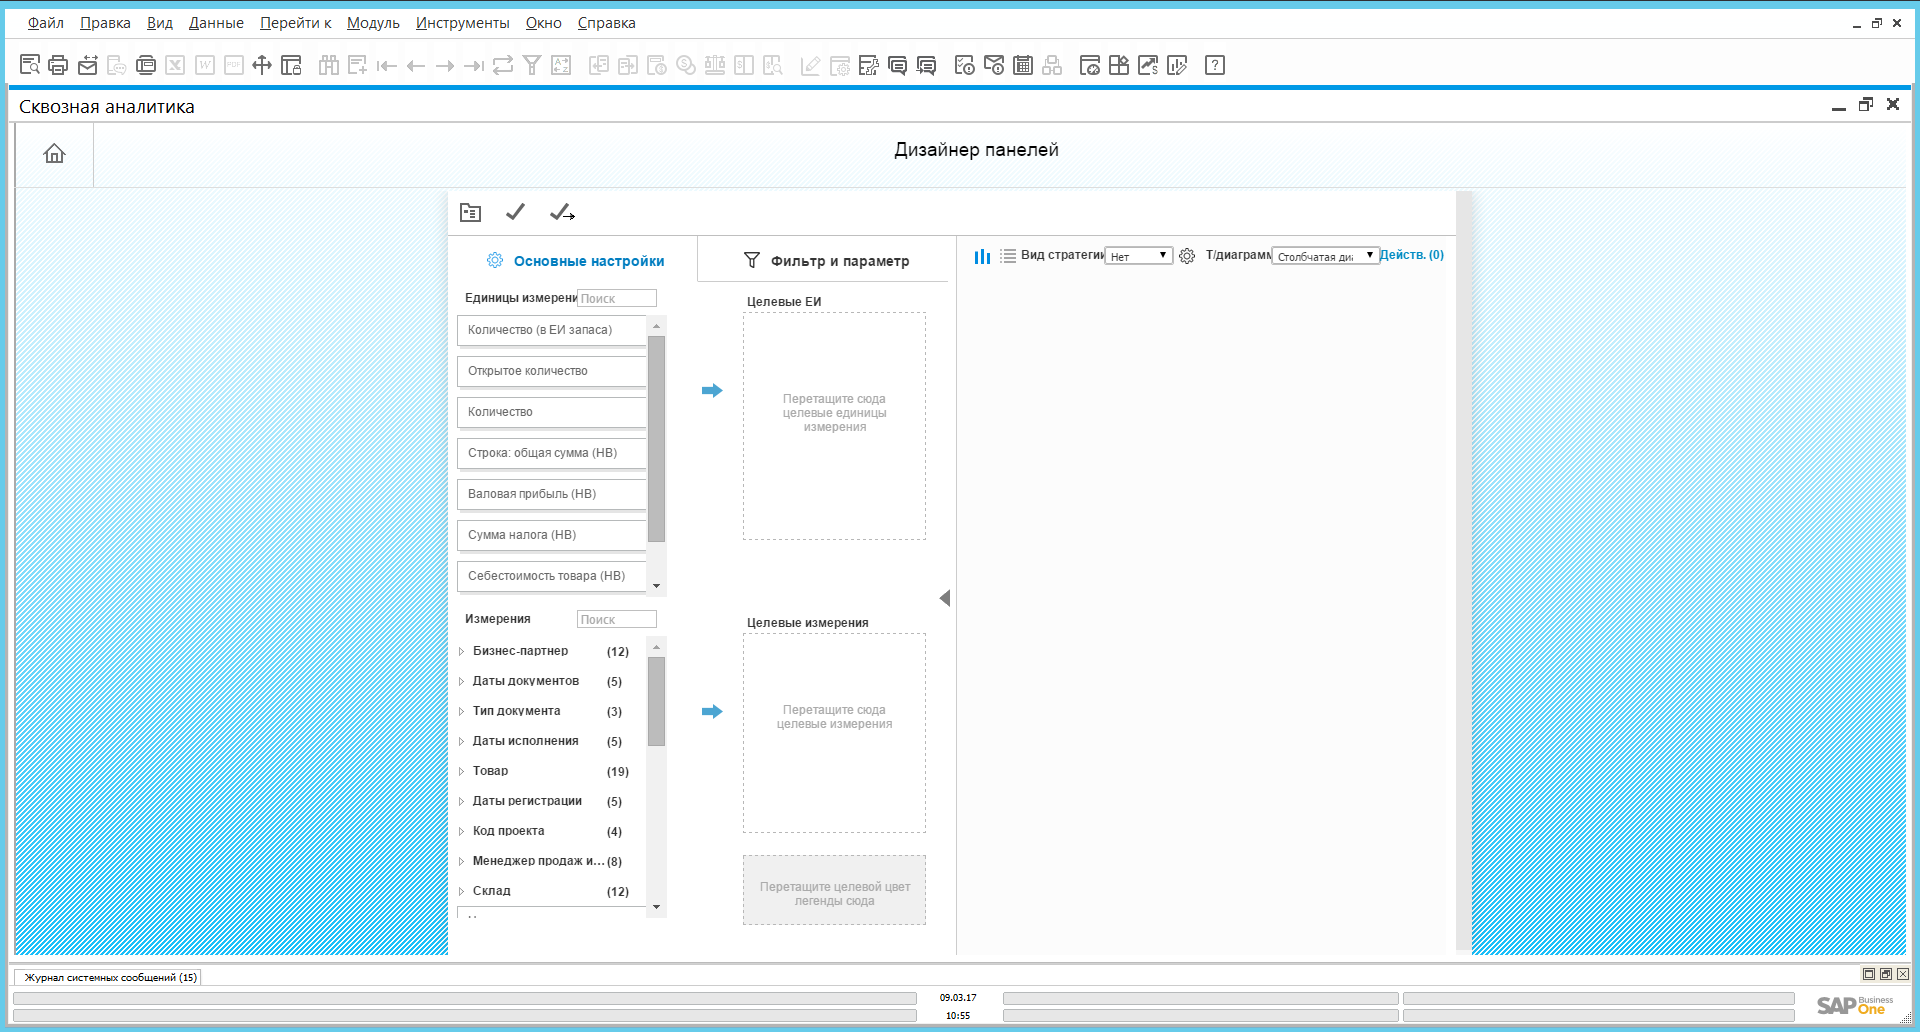Expand the Код проекта dimension
Image resolution: width=1920 pixels, height=1032 pixels.
pyautogui.click(x=461, y=831)
